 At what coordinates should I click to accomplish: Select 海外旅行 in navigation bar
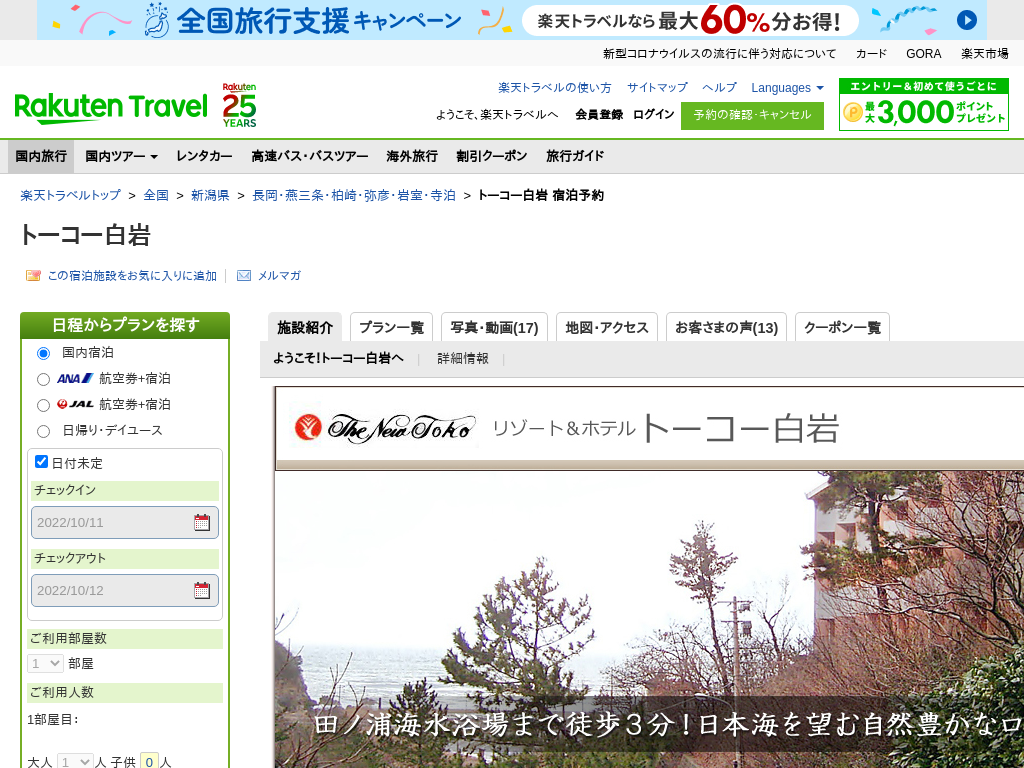(412, 156)
